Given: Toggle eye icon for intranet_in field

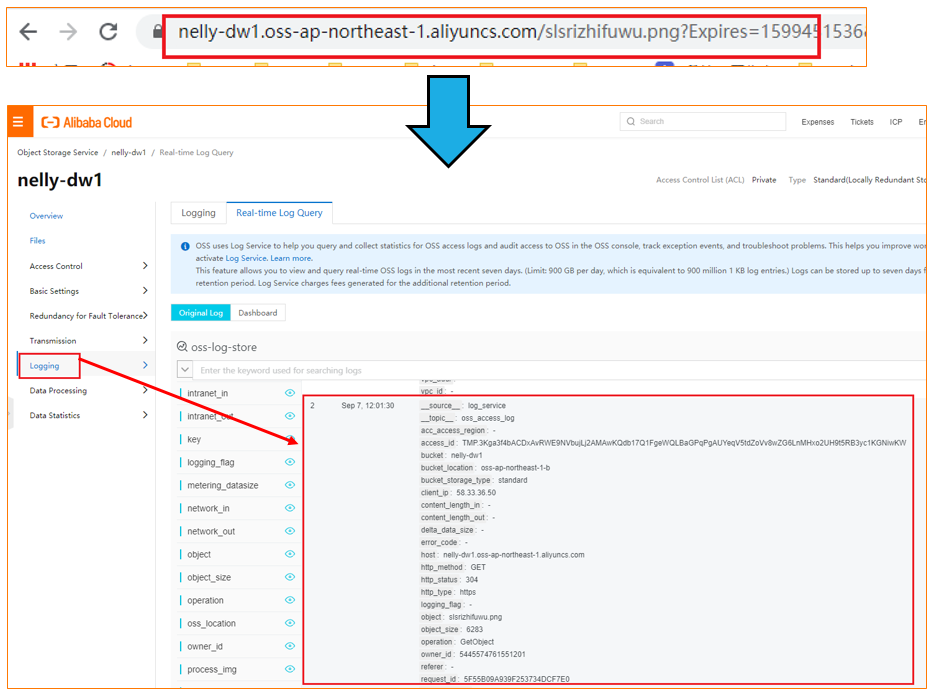Looking at the screenshot, I should 290,393.
